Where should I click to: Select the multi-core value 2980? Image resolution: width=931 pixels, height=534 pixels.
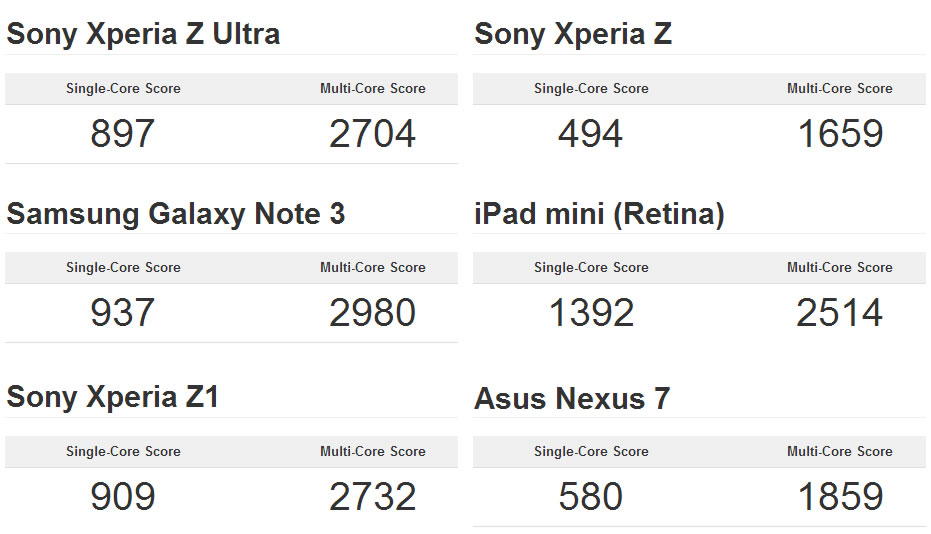pyautogui.click(x=372, y=313)
